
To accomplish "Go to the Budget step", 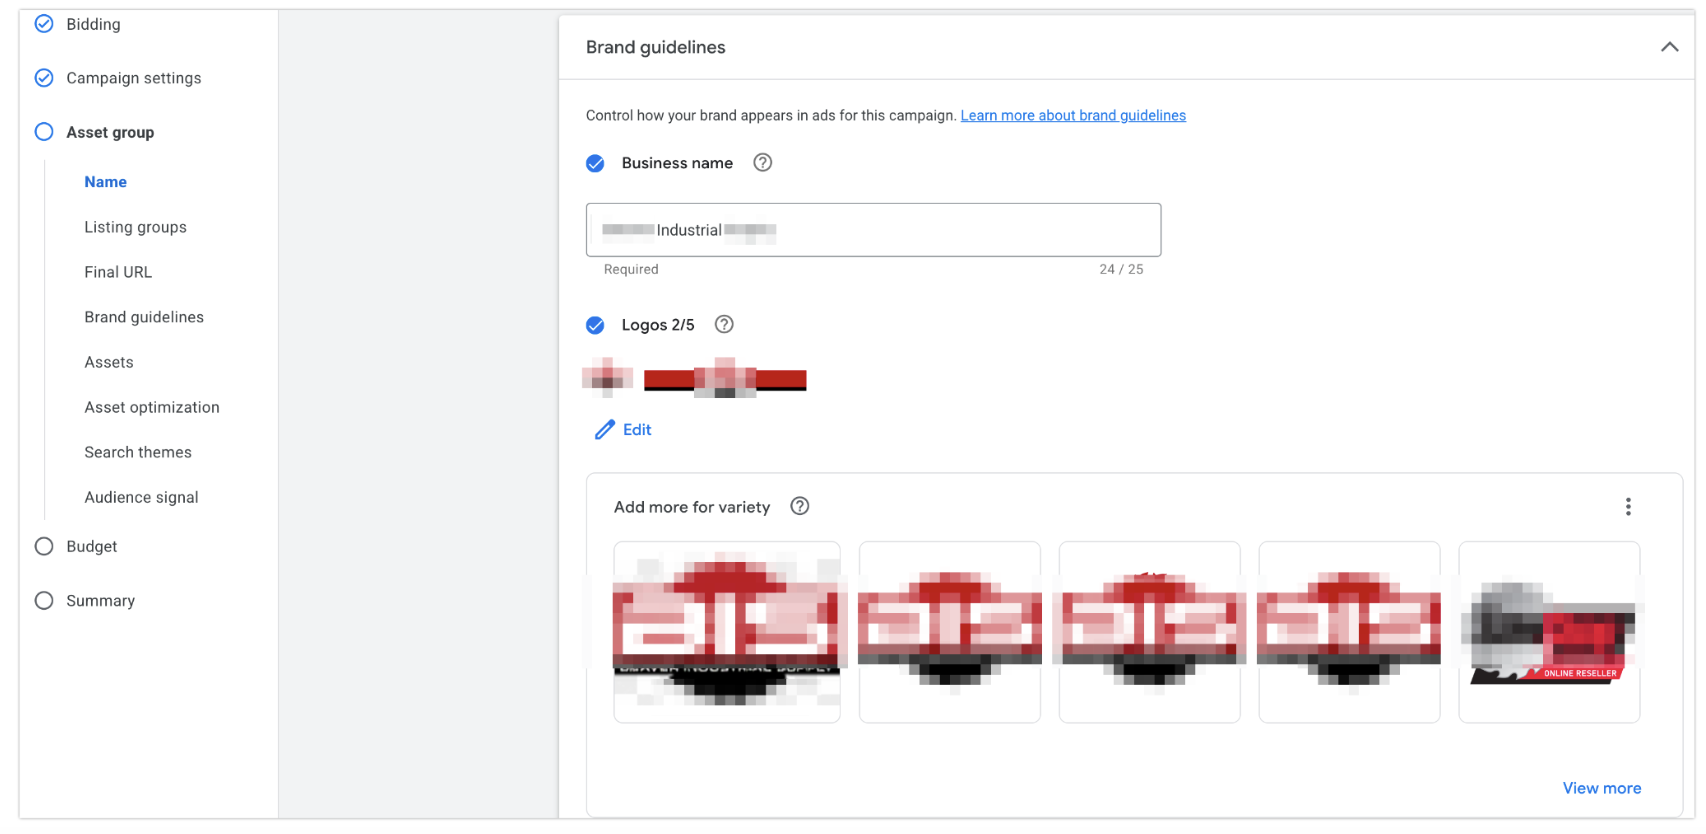I will [92, 546].
